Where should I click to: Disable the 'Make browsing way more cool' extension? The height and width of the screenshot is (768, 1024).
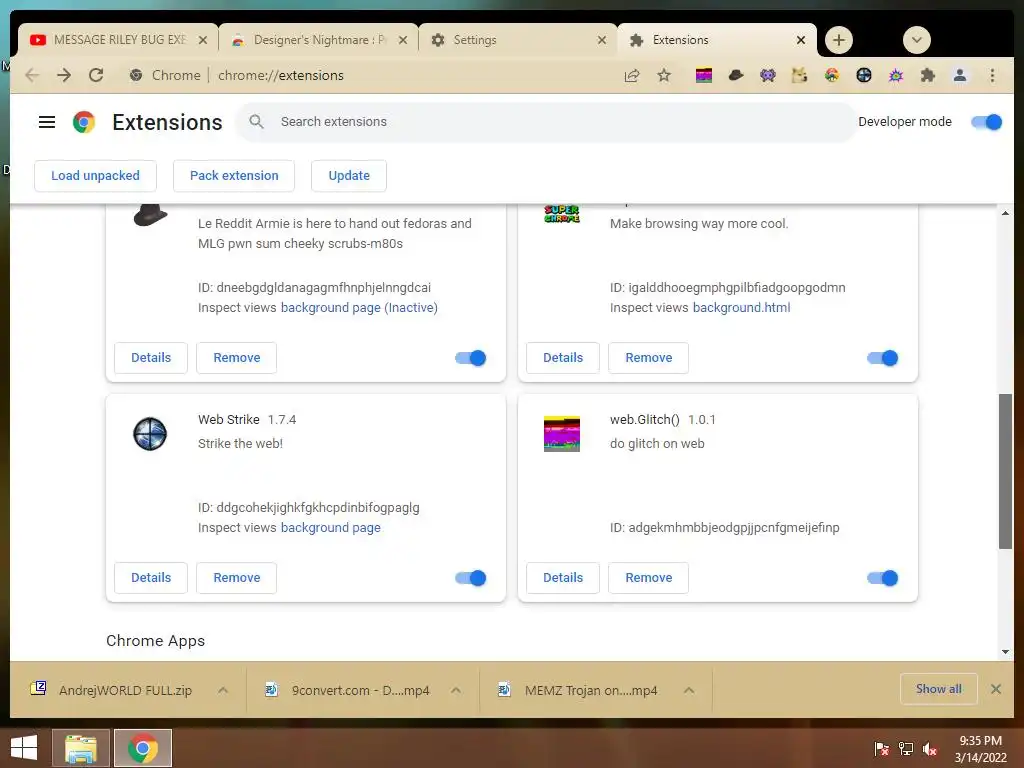883,358
